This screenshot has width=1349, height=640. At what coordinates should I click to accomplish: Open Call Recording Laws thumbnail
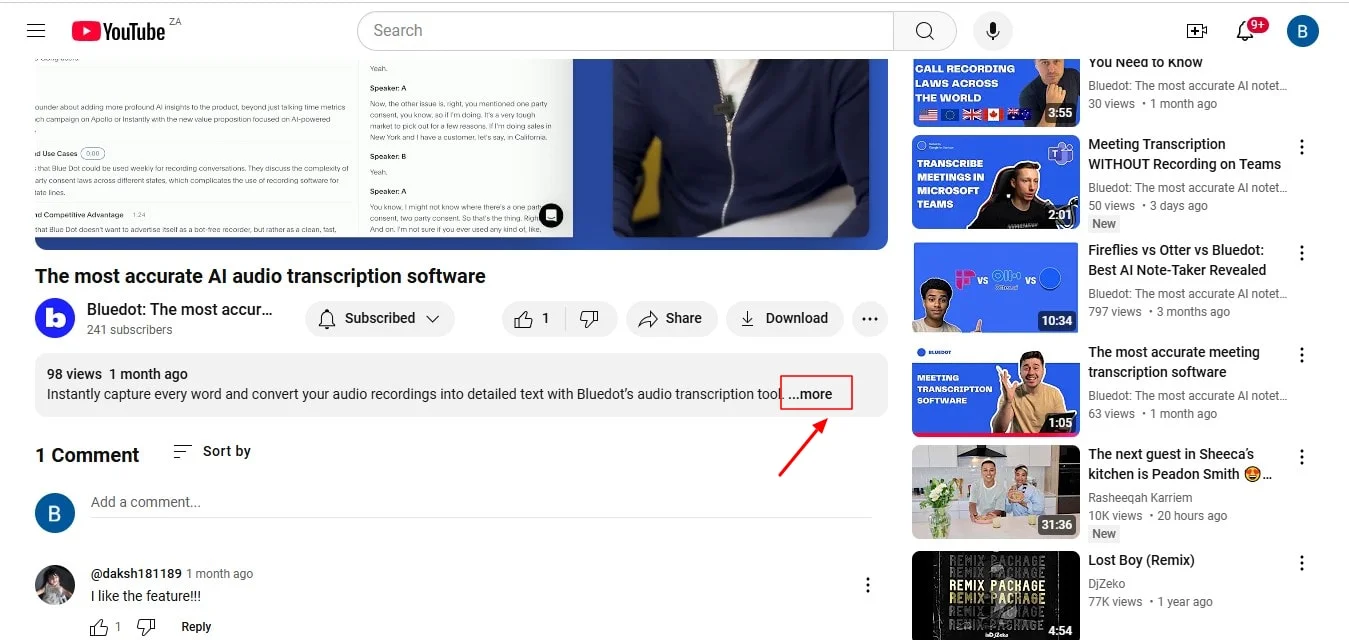click(x=996, y=91)
